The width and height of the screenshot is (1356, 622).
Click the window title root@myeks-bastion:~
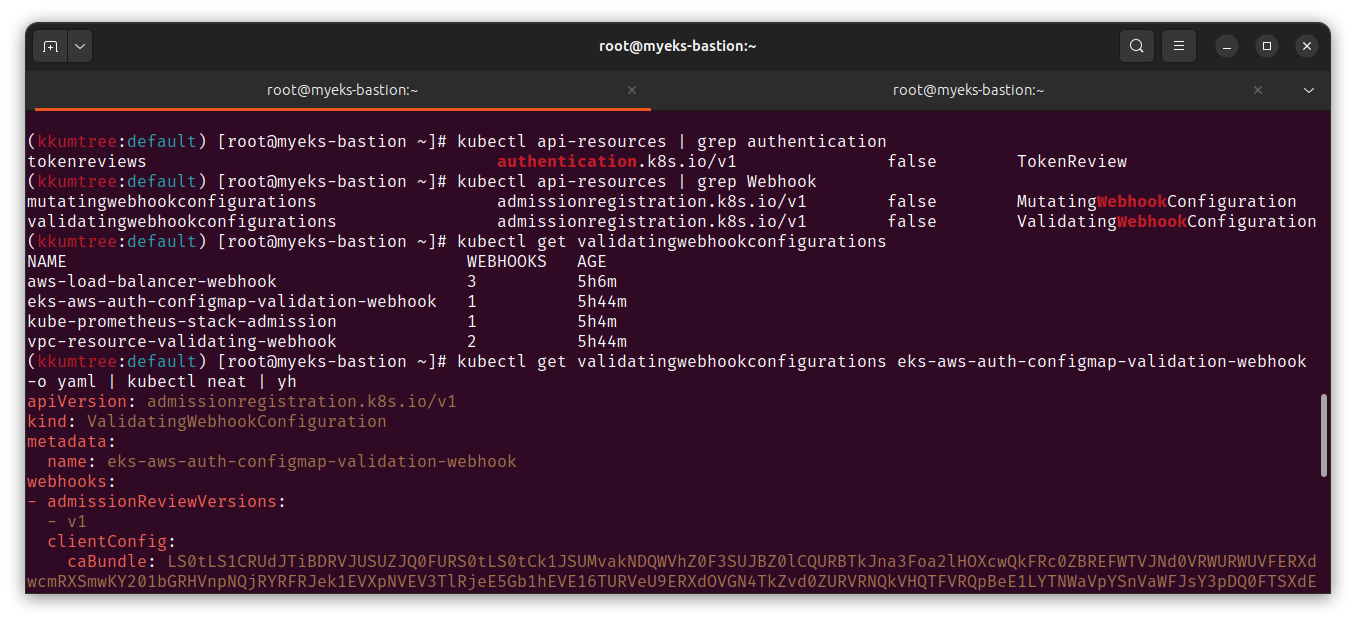[677, 46]
